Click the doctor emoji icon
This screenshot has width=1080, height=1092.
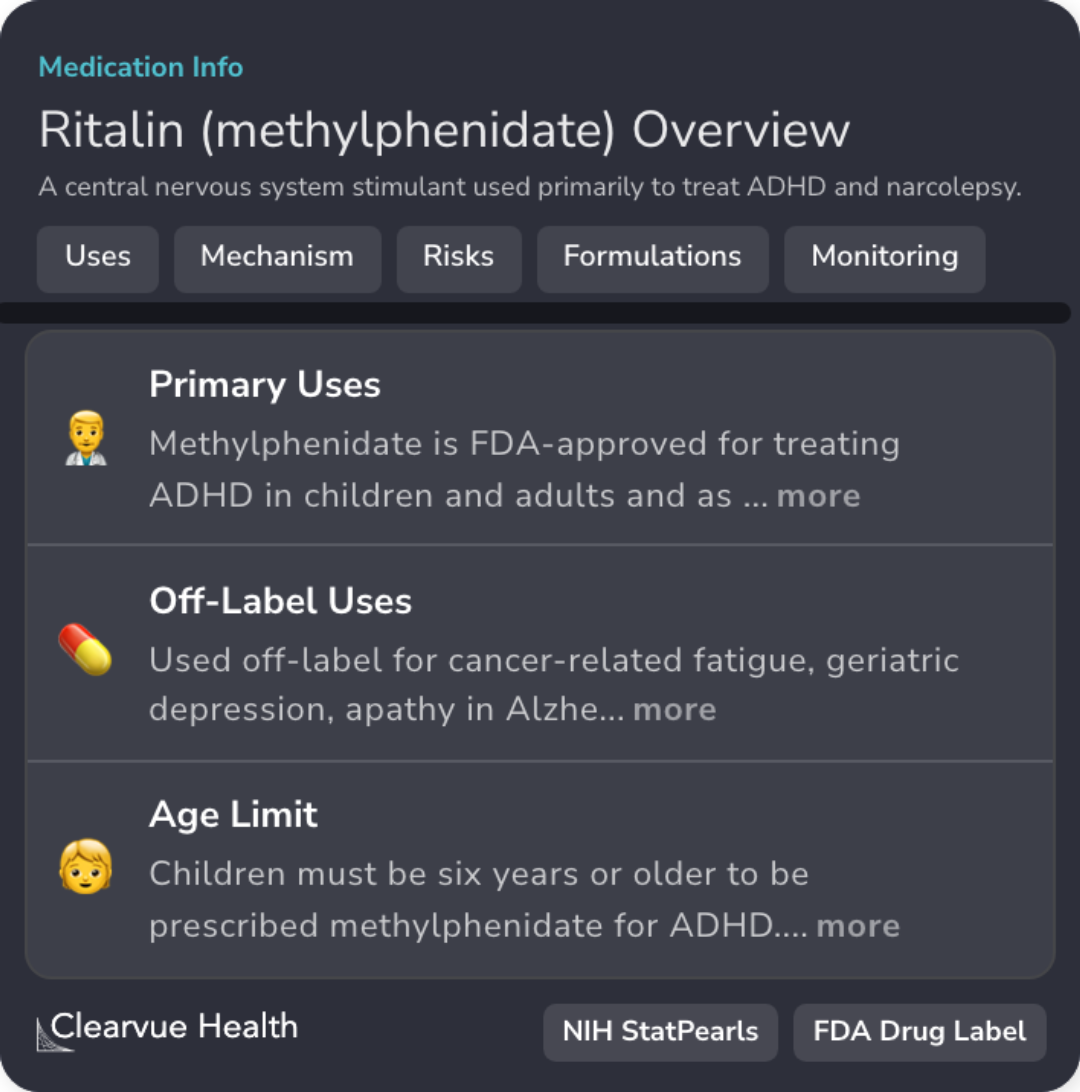click(85, 439)
